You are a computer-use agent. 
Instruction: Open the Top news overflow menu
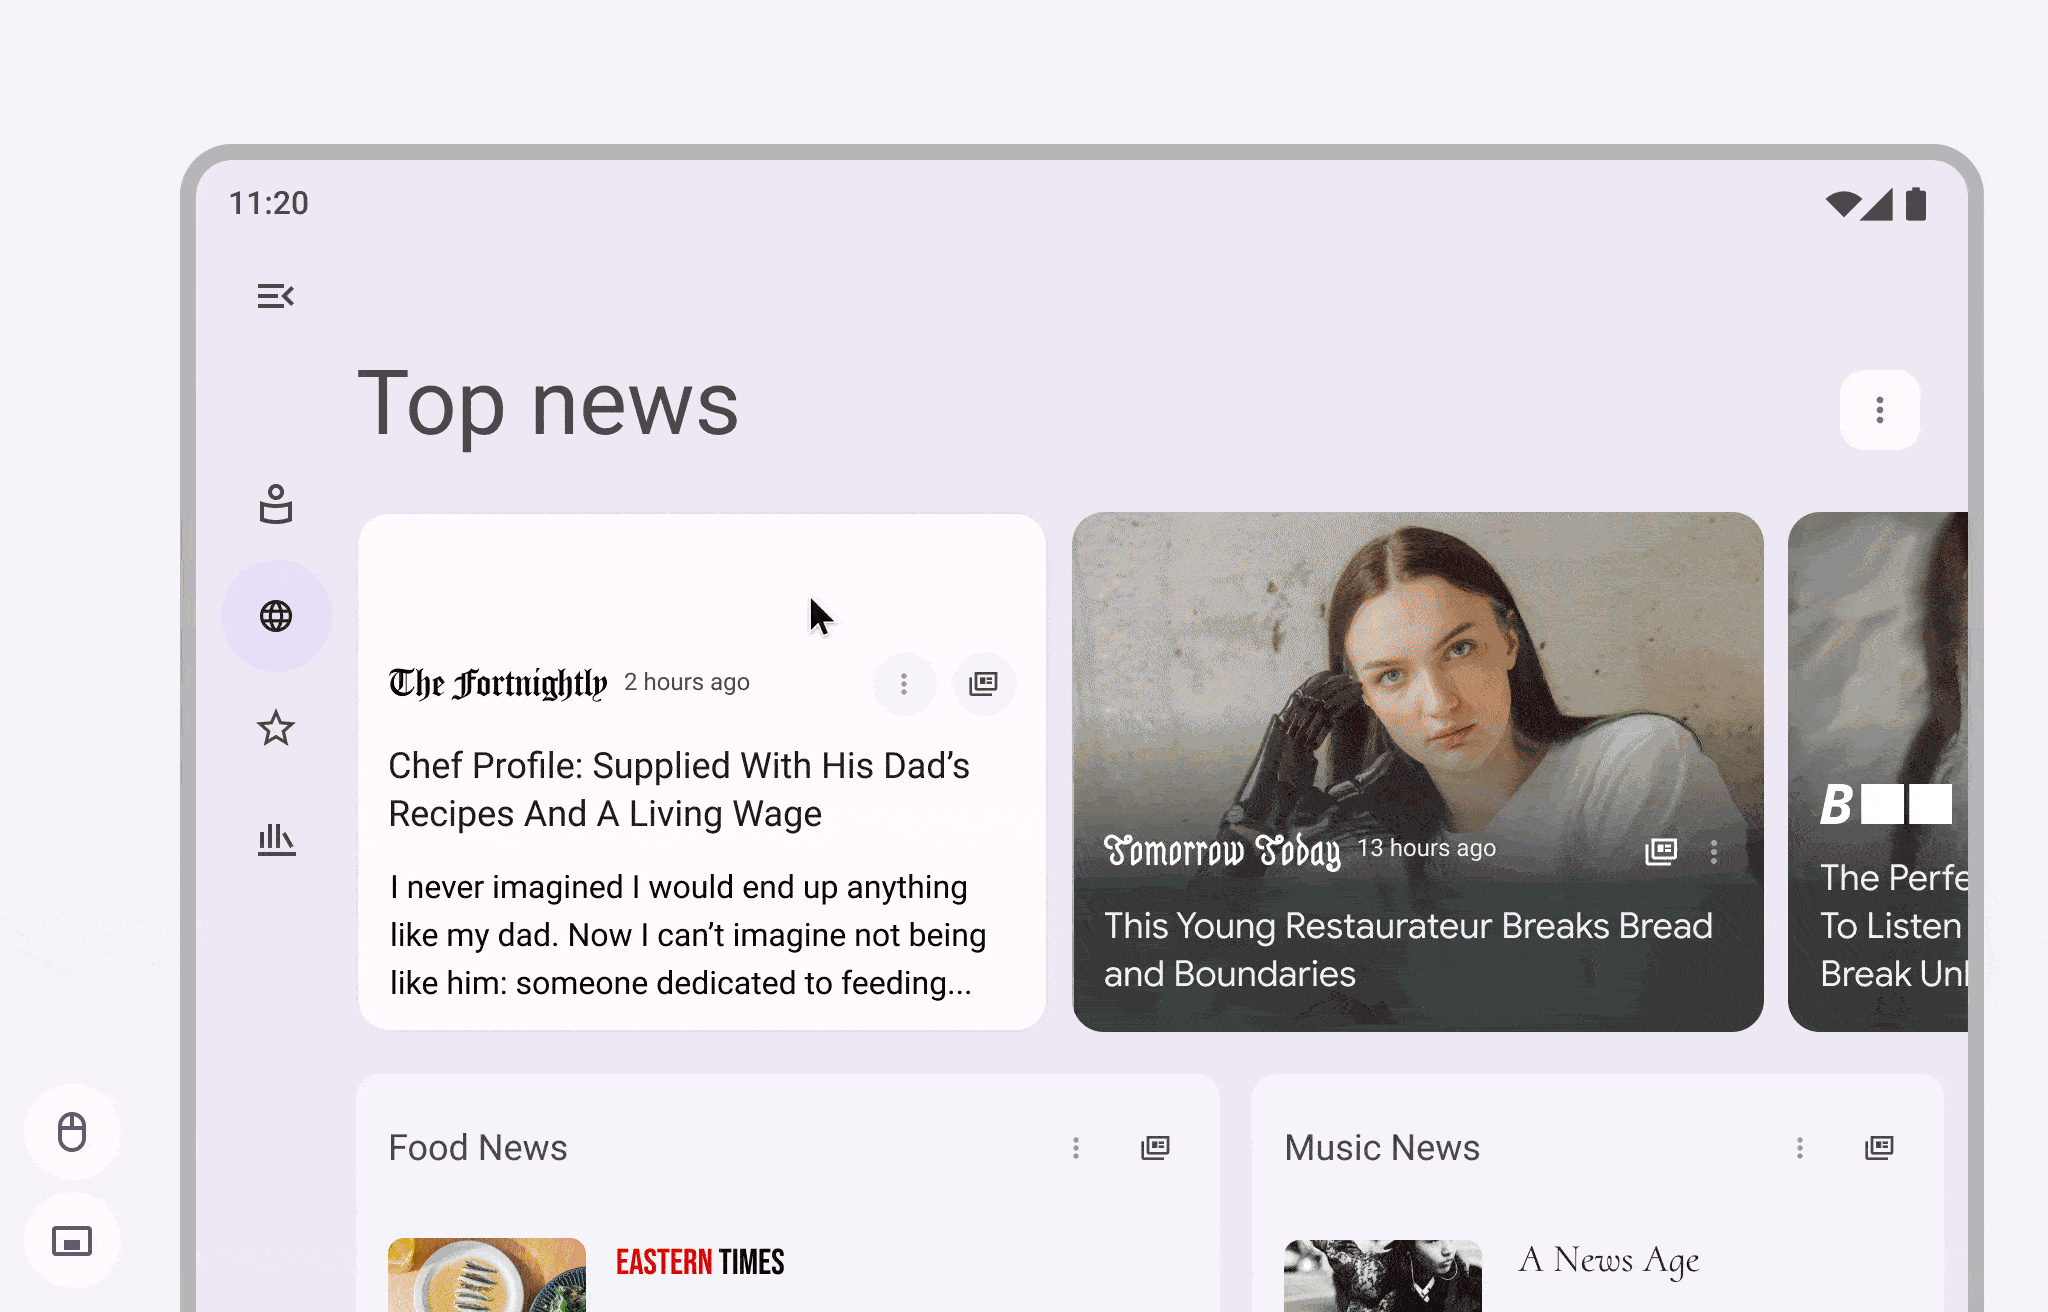1880,410
